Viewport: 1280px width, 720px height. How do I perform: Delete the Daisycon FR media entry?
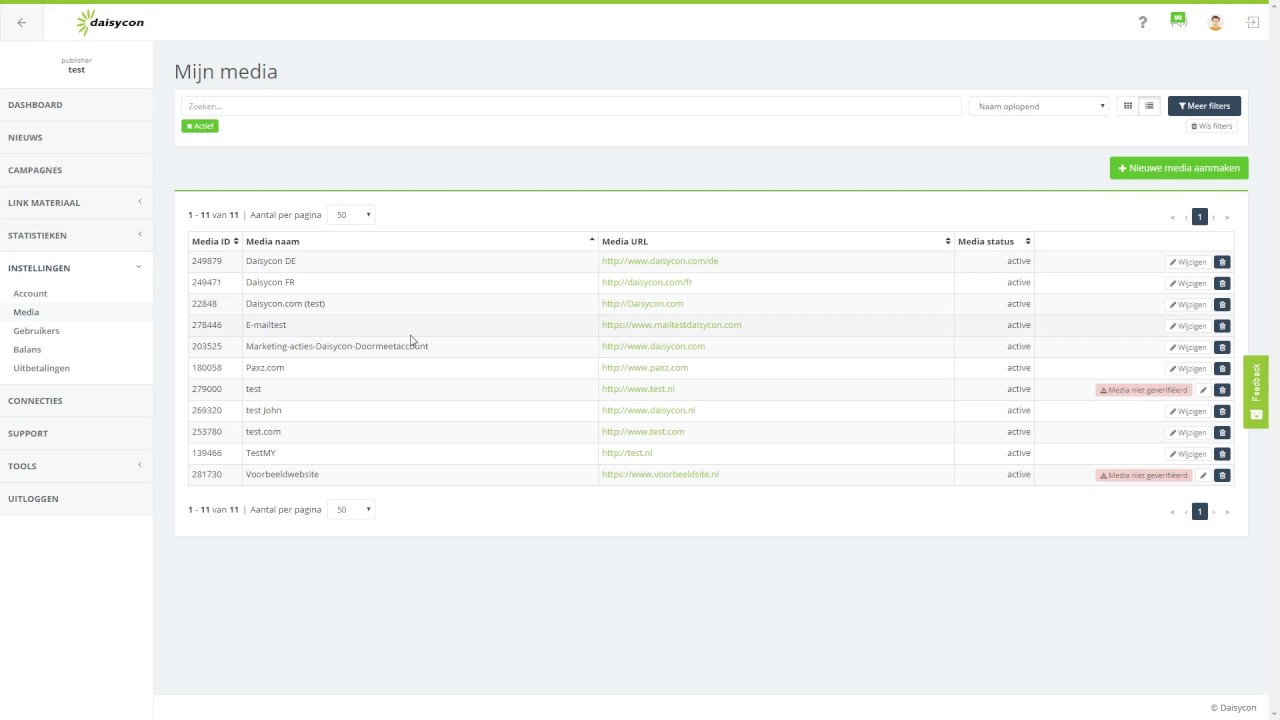coord(1222,283)
